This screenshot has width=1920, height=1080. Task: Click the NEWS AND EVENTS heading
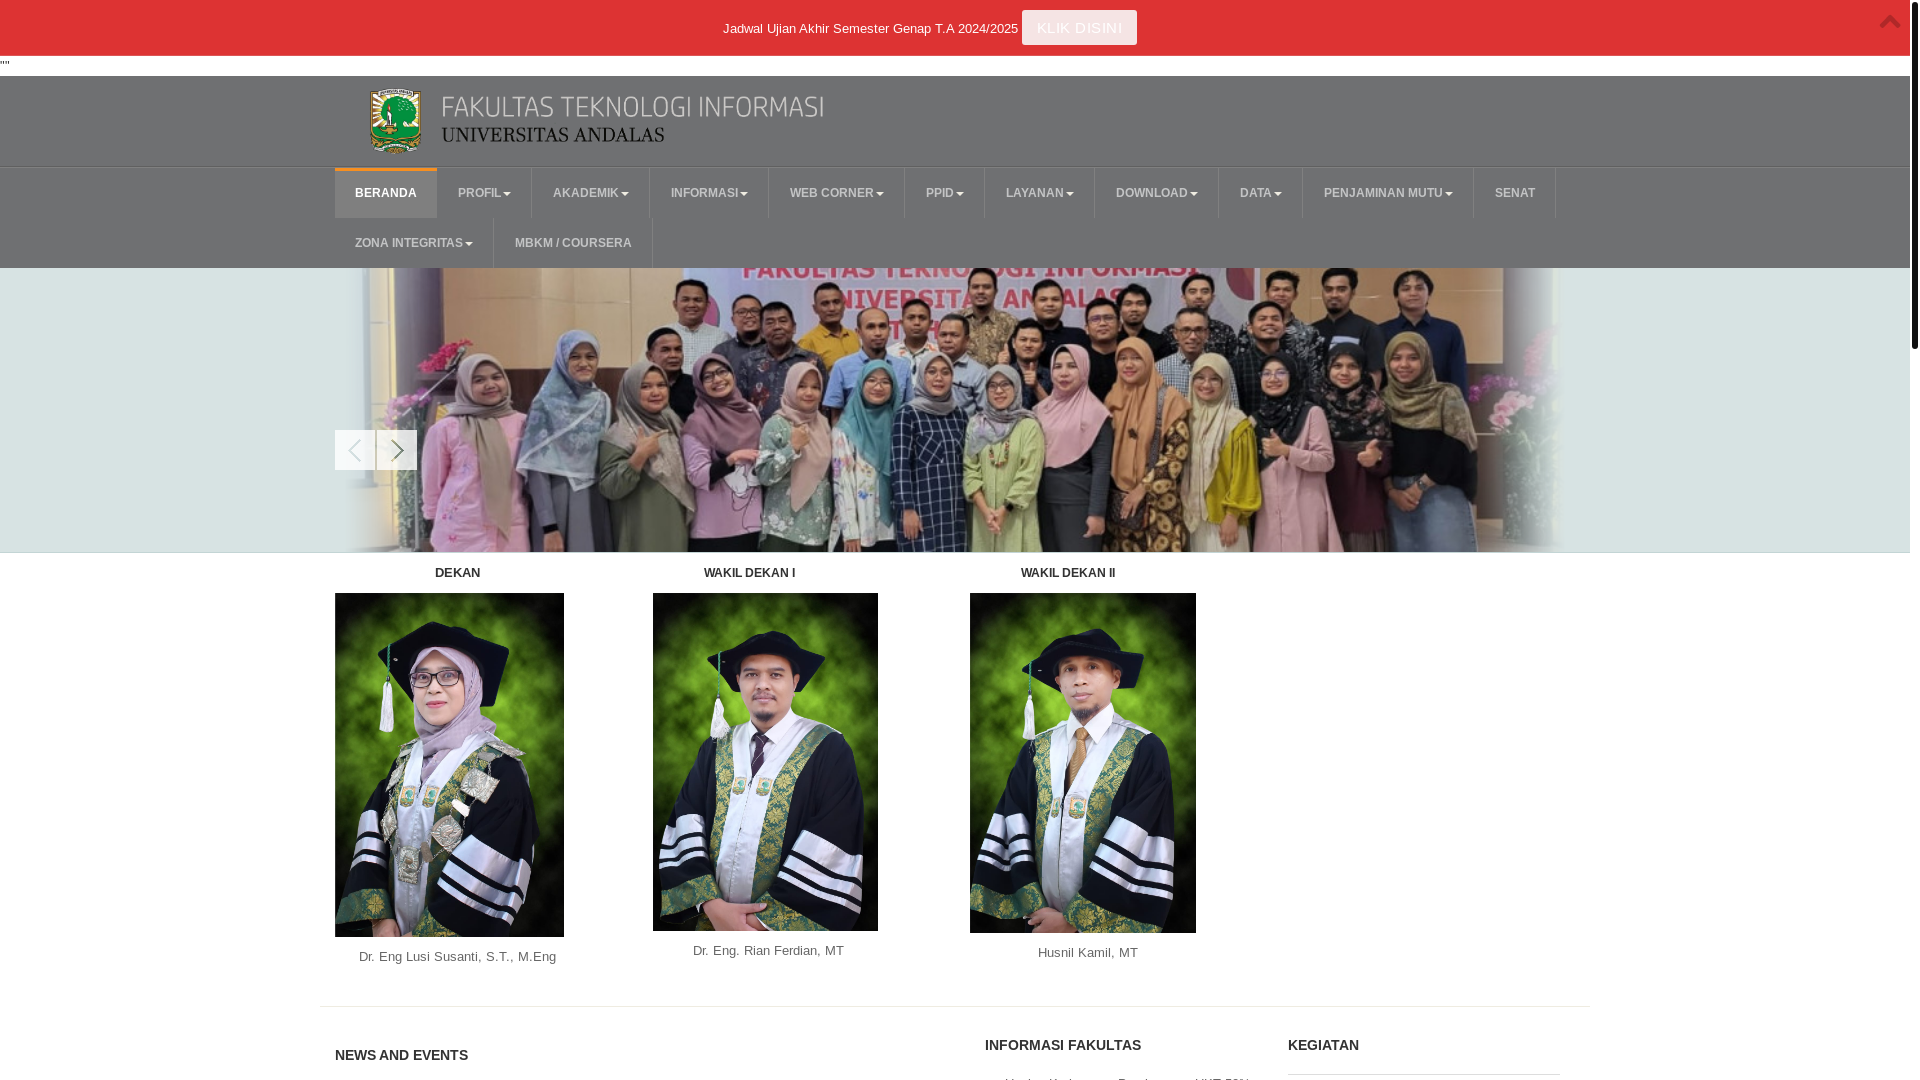click(401, 1055)
